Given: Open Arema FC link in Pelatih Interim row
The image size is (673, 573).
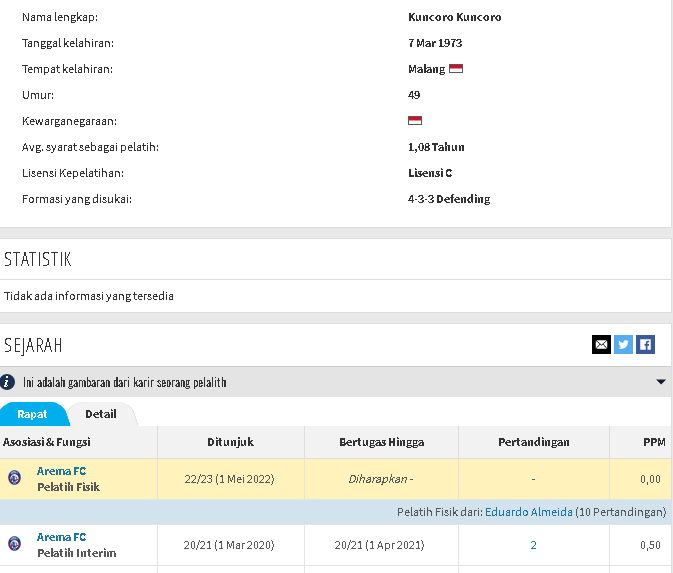Looking at the screenshot, I should pos(61,537).
